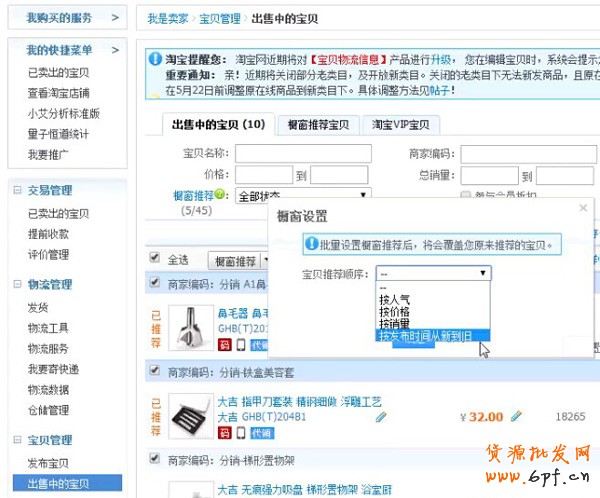600x498 pixels.
Task: Click the red 码 icon under 指甲刀套装
Action: (225, 433)
